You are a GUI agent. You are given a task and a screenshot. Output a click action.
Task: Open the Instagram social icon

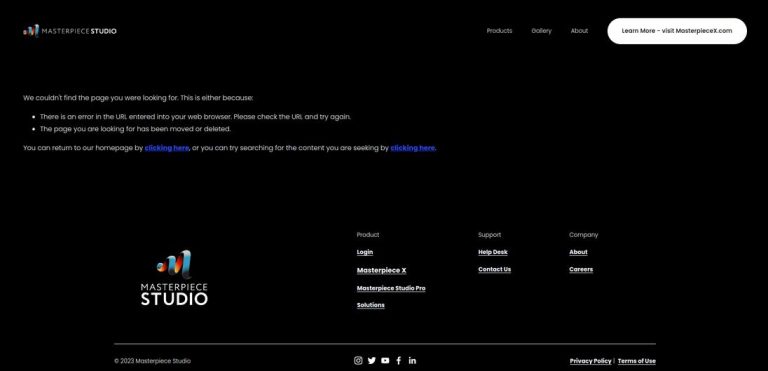tap(358, 360)
